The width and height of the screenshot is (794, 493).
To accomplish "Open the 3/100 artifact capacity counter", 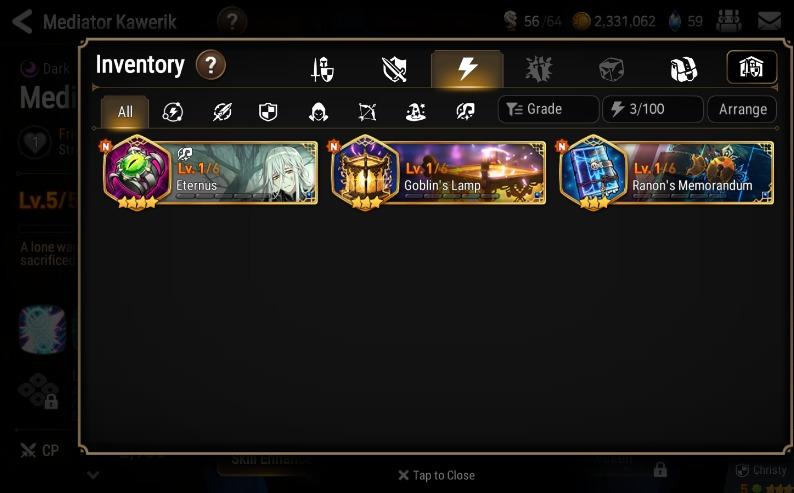I will click(653, 109).
